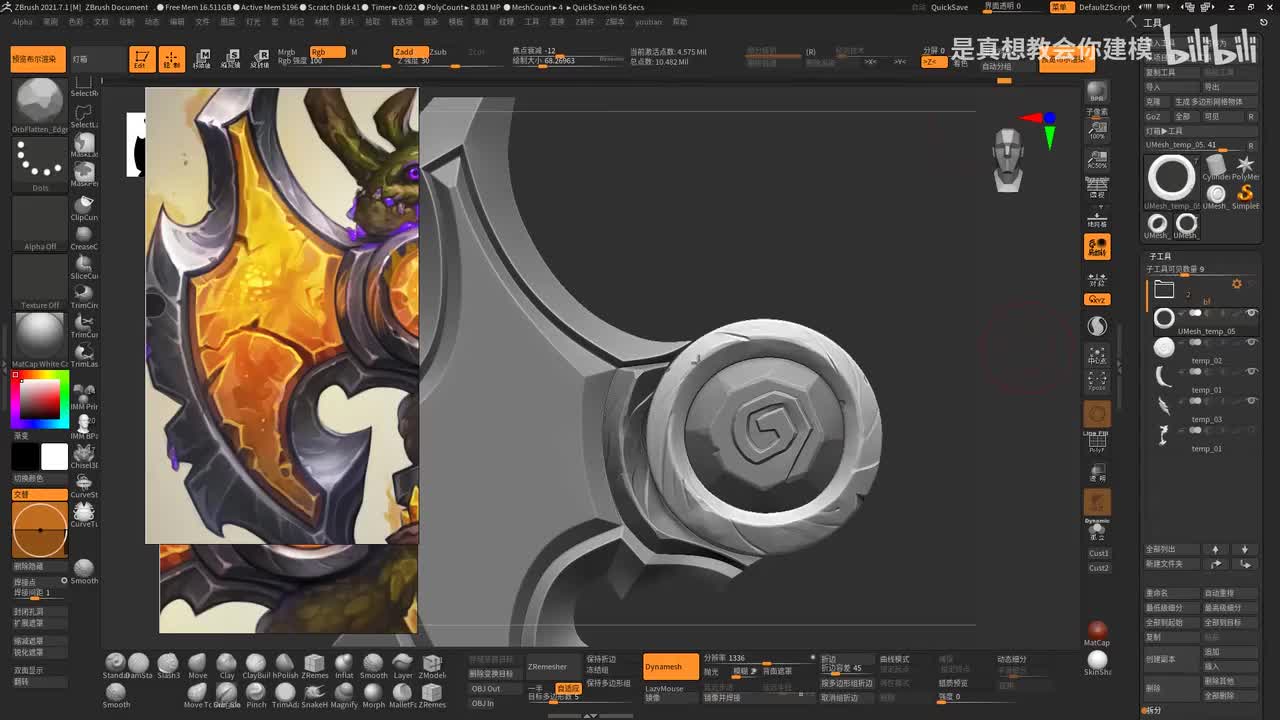
Task: Open the 材质 menu
Action: tap(322, 22)
